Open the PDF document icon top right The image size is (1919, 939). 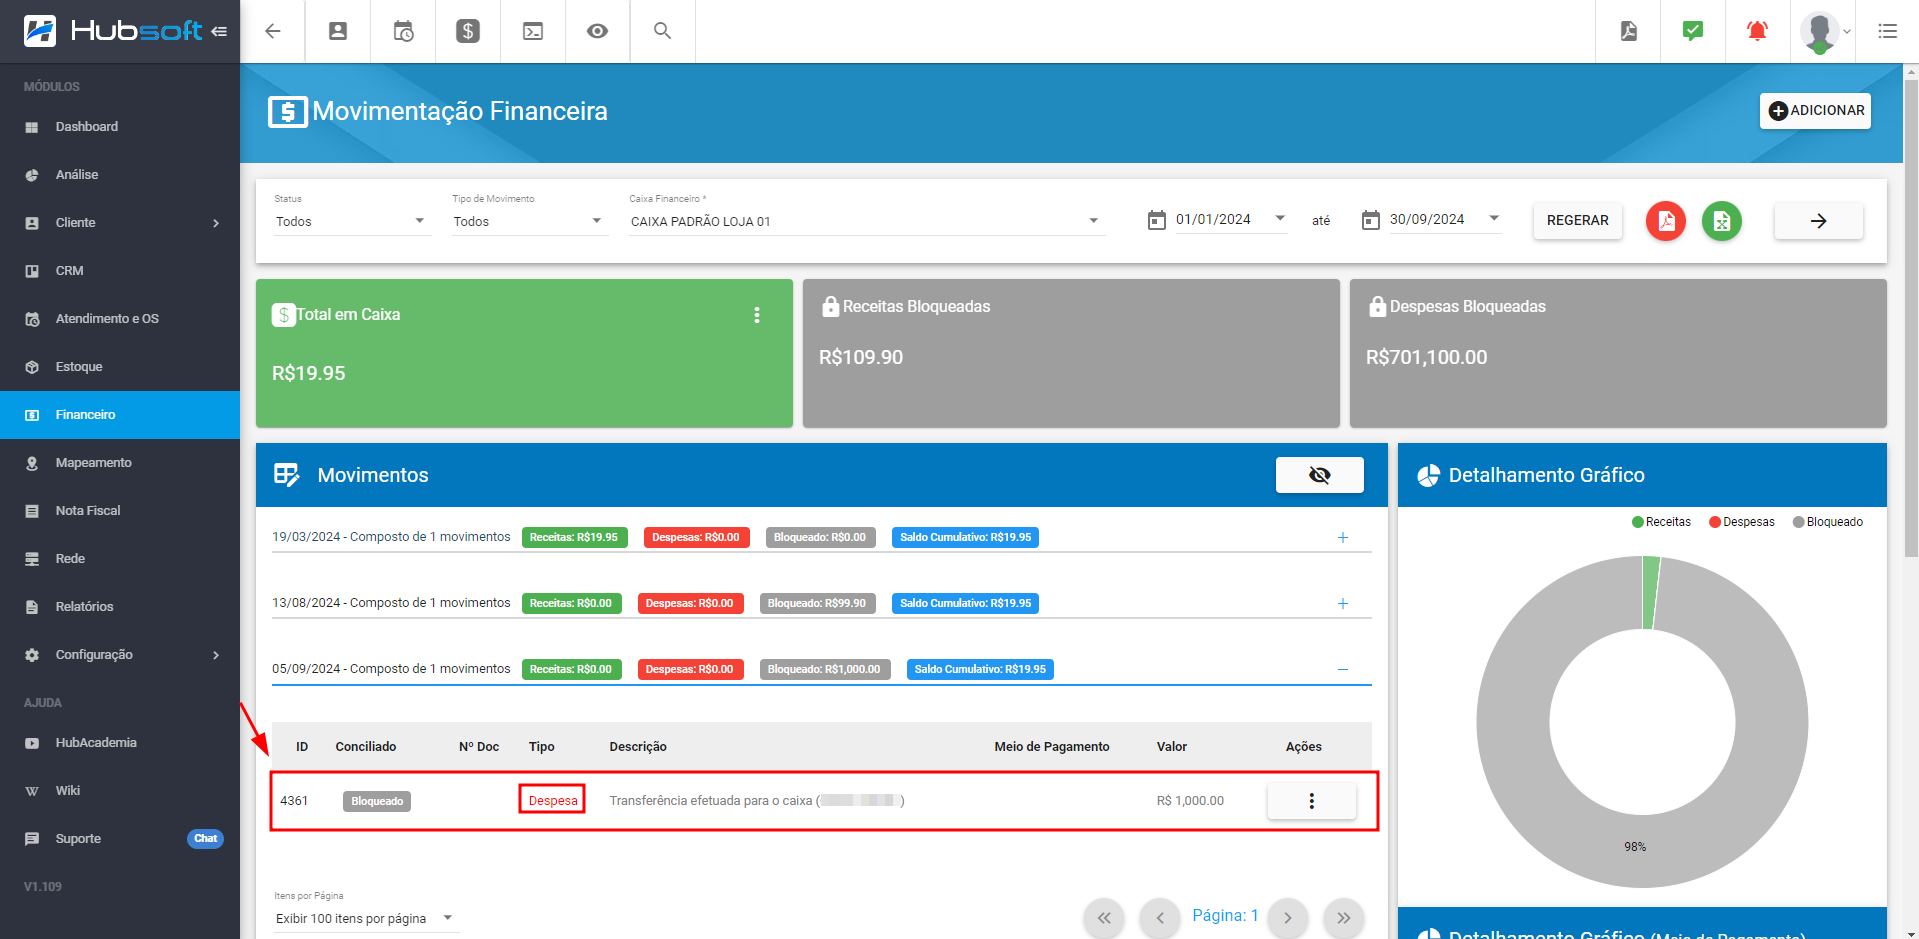[x=1629, y=31]
